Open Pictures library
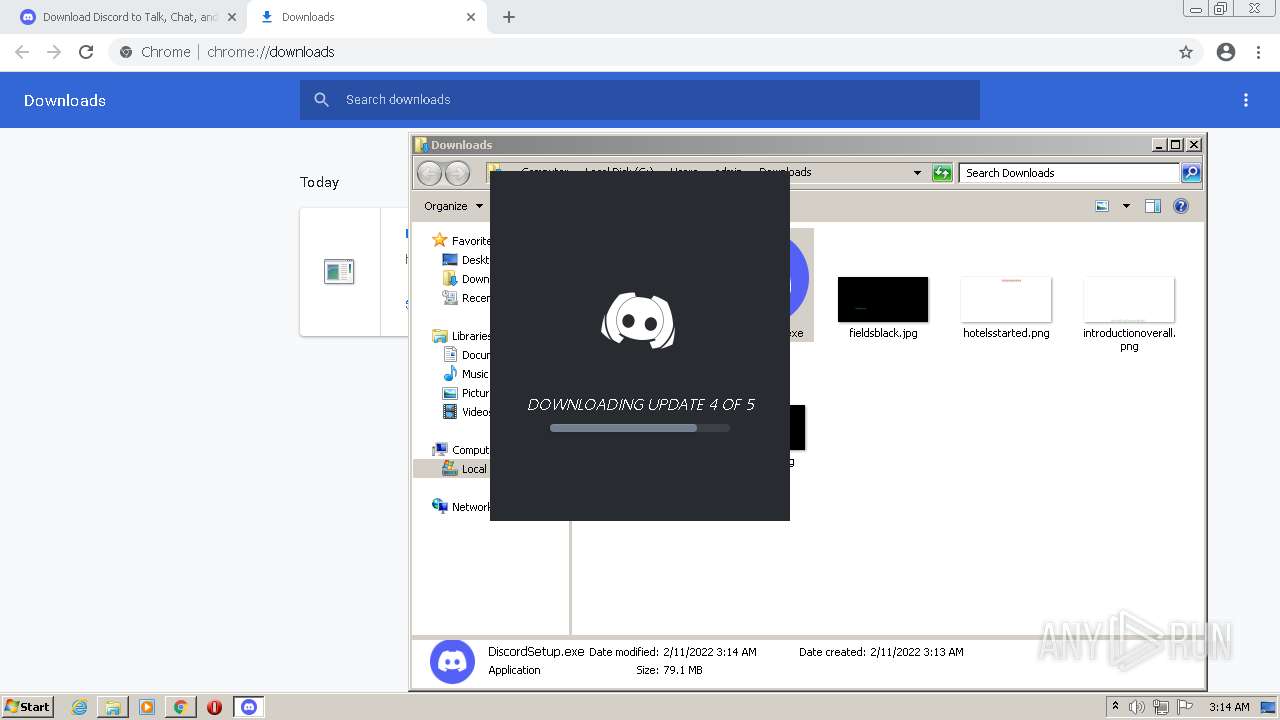The image size is (1280, 720). [466, 393]
